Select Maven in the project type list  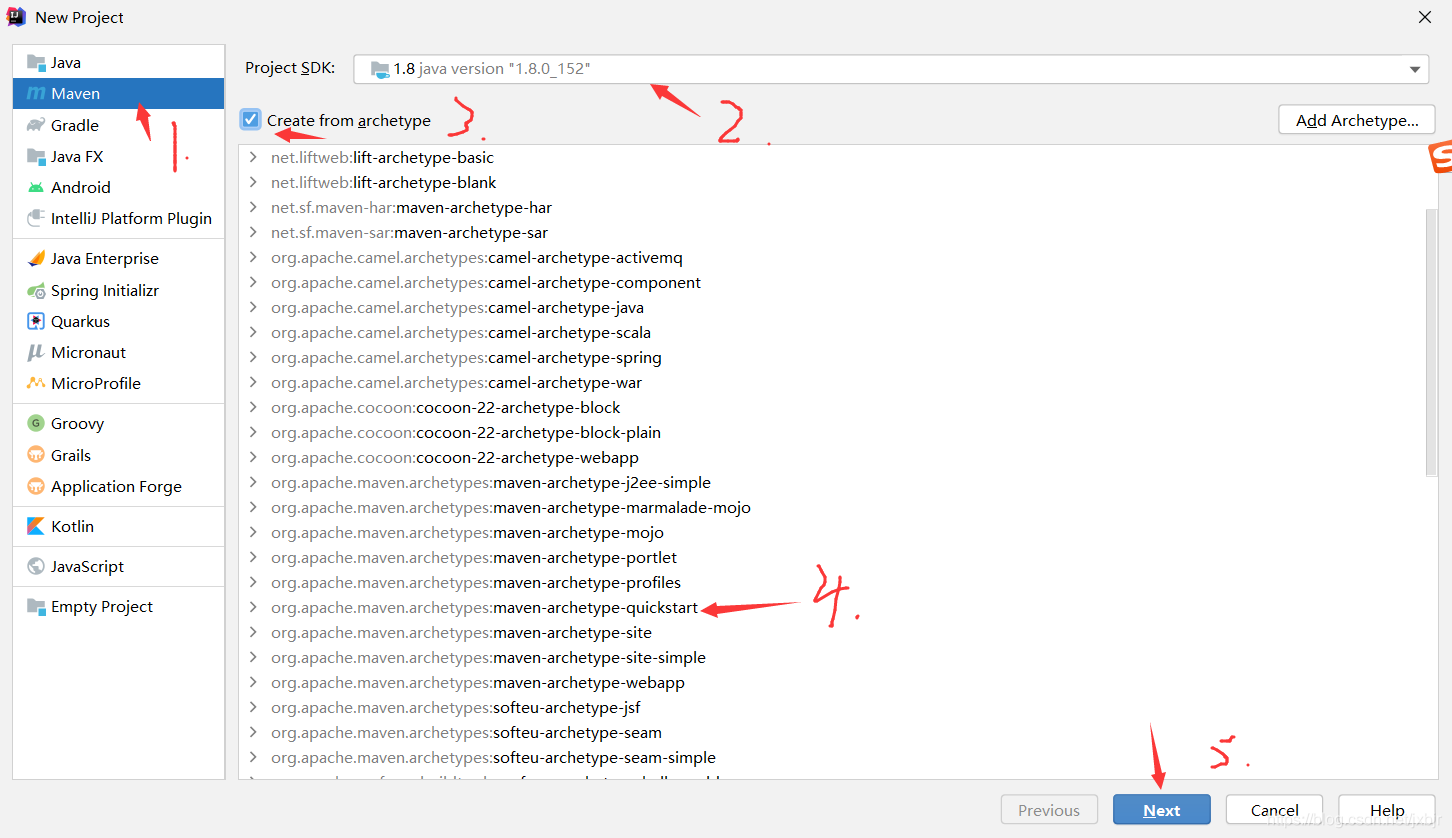tap(118, 93)
